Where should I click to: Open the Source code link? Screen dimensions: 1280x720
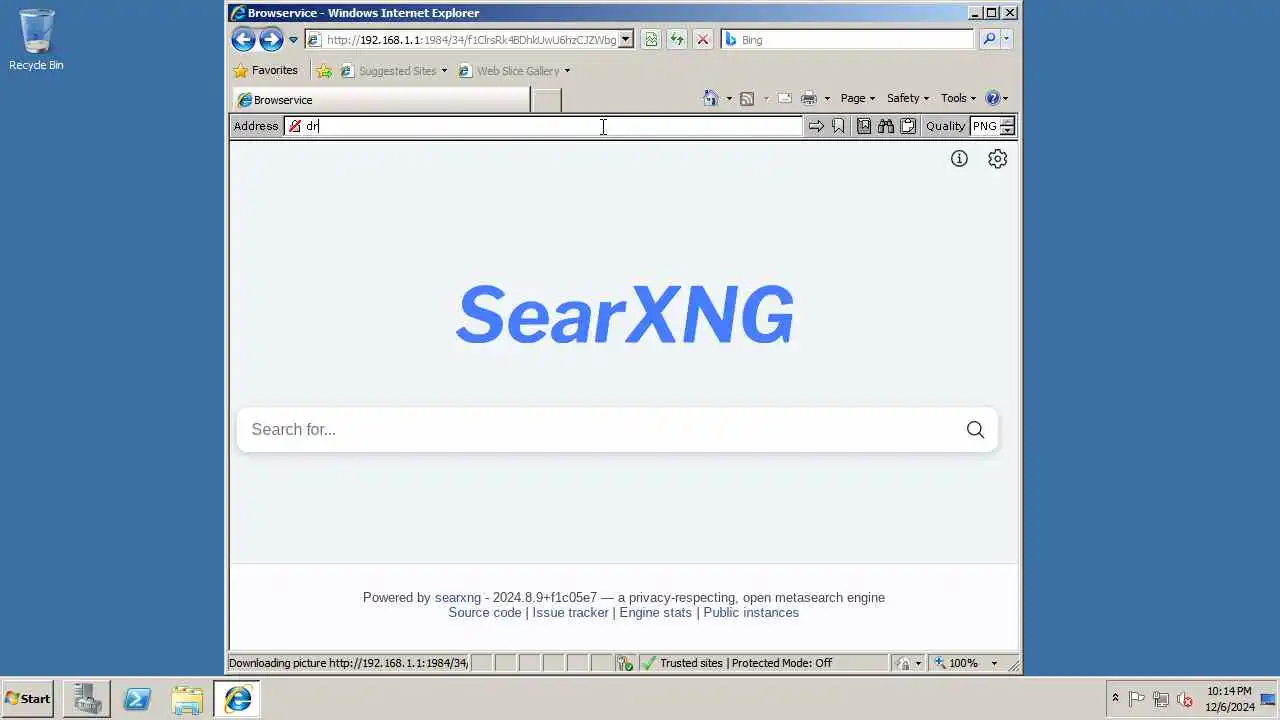pyautogui.click(x=485, y=613)
